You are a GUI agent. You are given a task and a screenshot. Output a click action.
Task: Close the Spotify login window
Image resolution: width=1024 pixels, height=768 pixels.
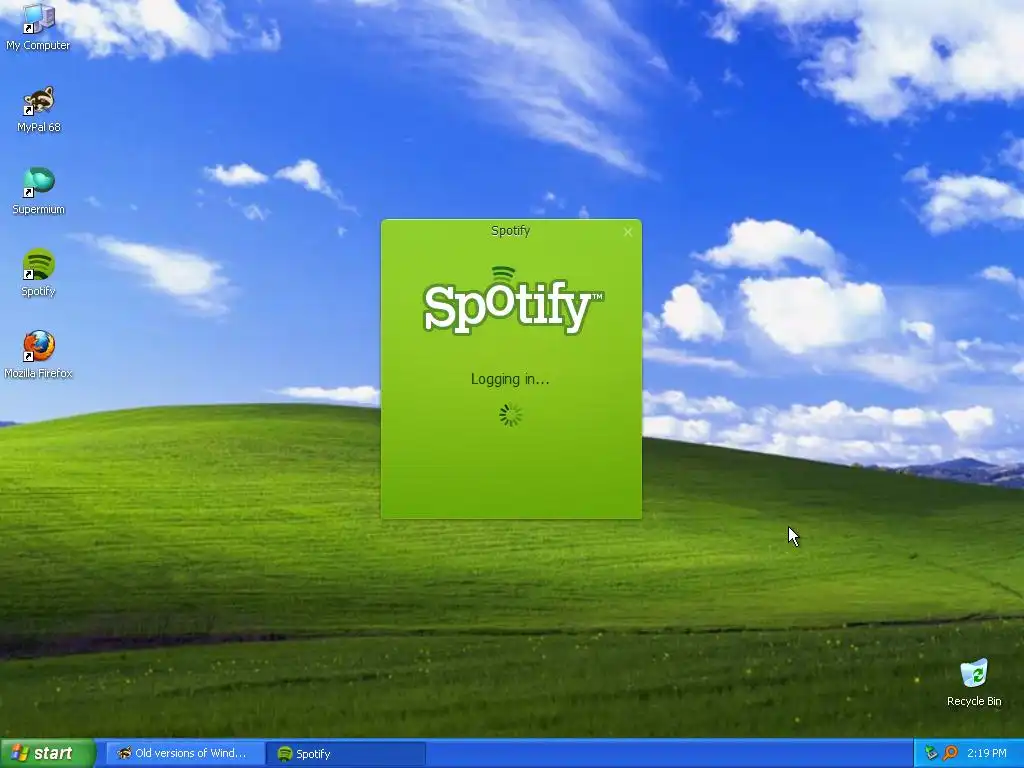coord(628,232)
